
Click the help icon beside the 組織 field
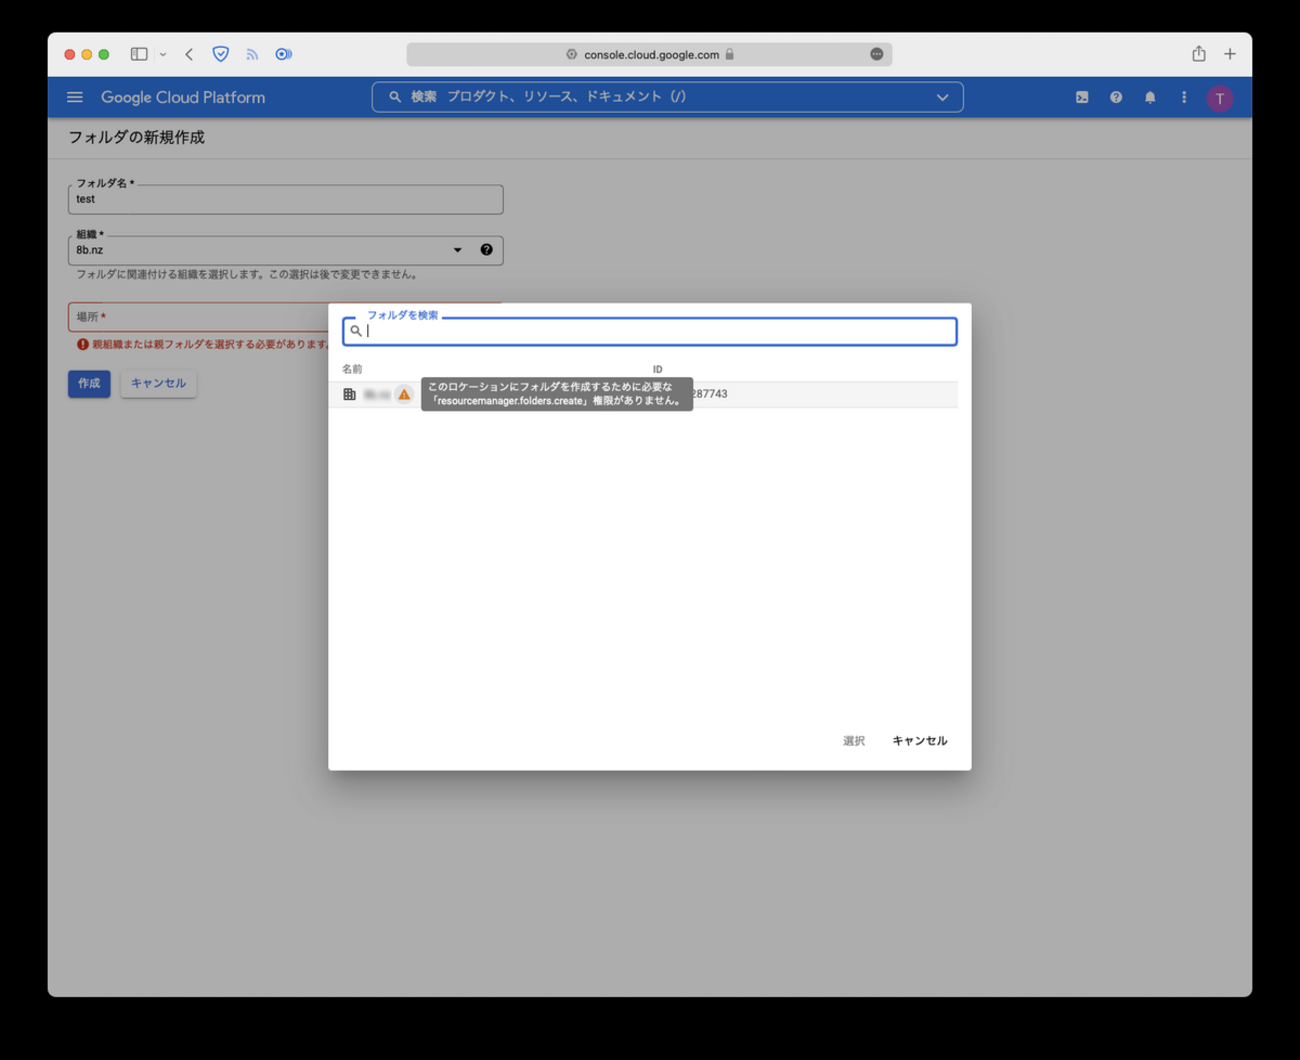[486, 250]
